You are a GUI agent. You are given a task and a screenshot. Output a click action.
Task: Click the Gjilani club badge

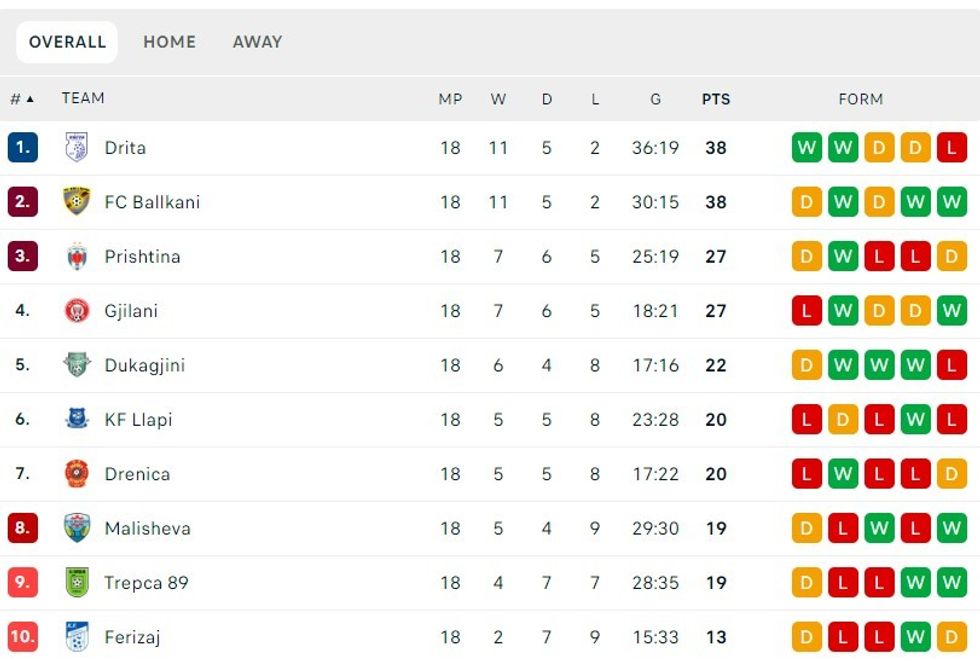click(x=77, y=311)
